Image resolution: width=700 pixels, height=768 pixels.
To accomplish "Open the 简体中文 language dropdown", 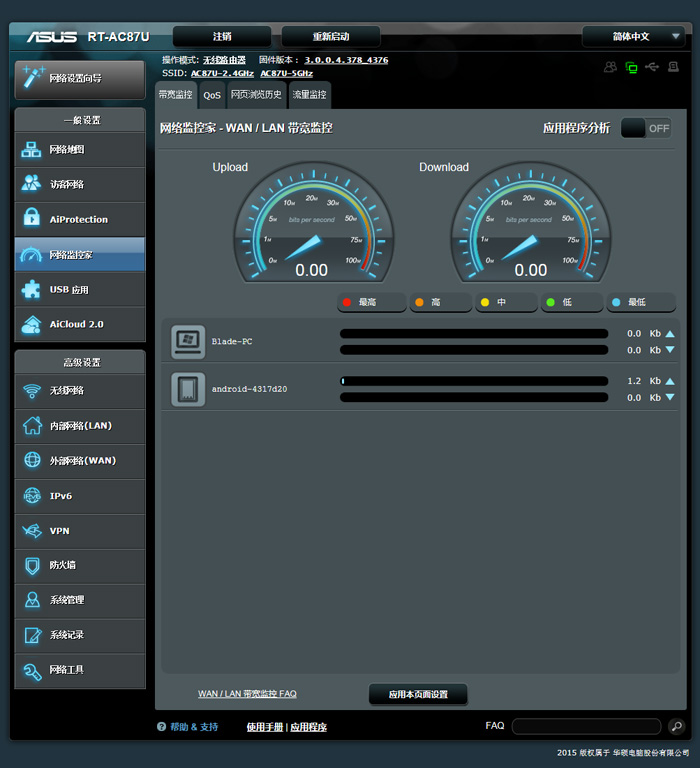I will point(633,36).
